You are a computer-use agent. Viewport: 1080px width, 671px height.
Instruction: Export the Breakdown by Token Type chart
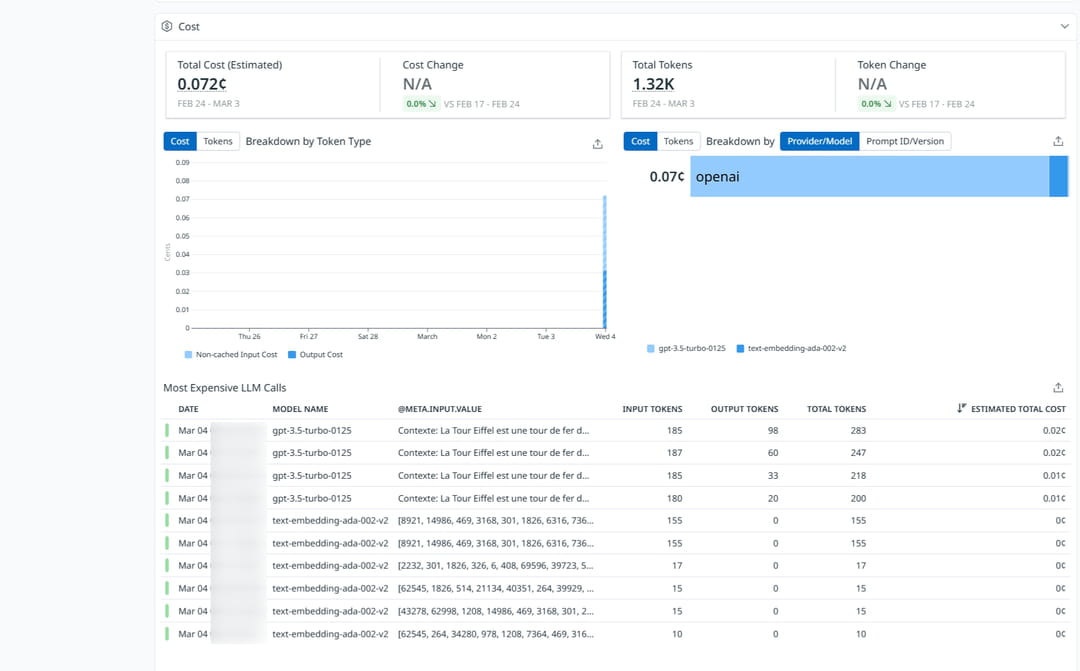[x=597, y=144]
